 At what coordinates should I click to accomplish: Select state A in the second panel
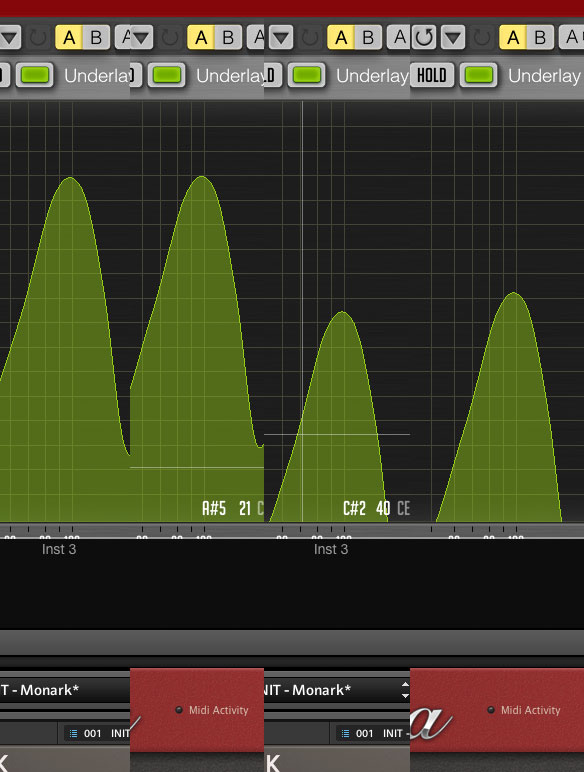[x=201, y=37]
